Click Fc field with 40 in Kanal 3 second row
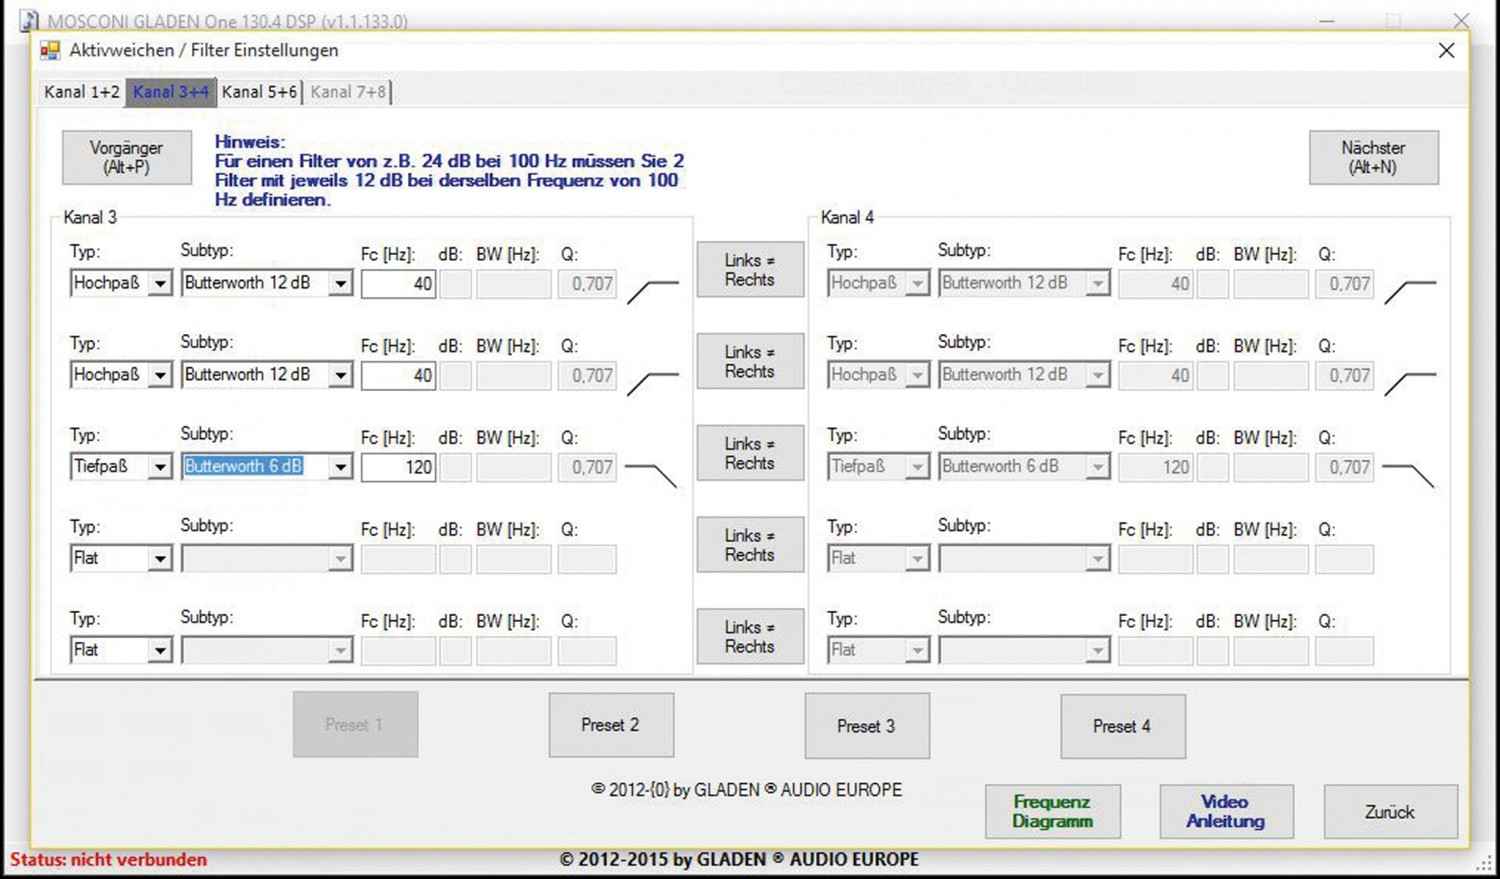Image resolution: width=1500 pixels, height=879 pixels. 398,376
